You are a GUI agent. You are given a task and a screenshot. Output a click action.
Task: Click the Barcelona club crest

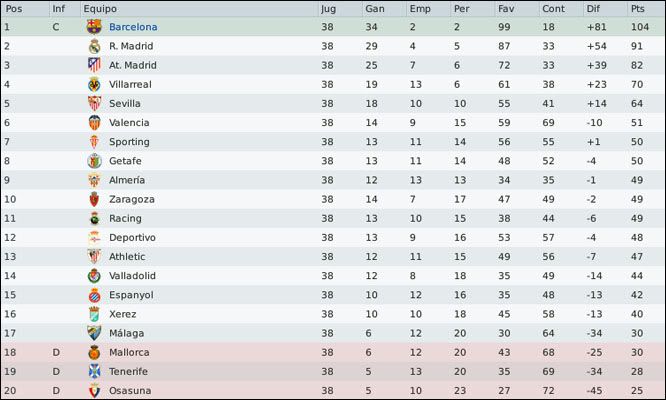94,27
